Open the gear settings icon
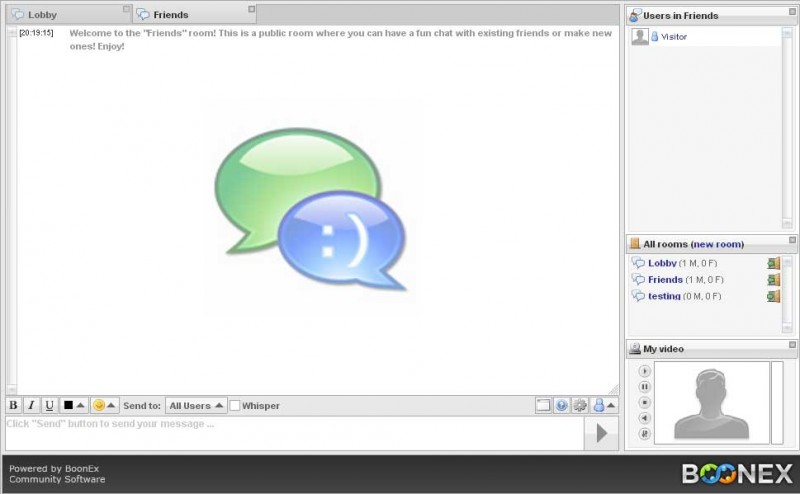 click(x=580, y=405)
